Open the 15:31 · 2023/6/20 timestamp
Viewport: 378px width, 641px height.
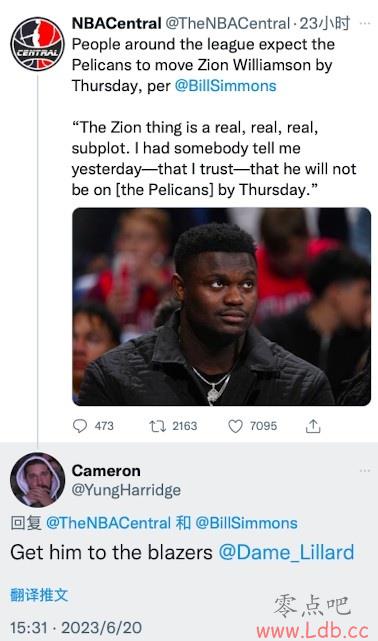76,628
